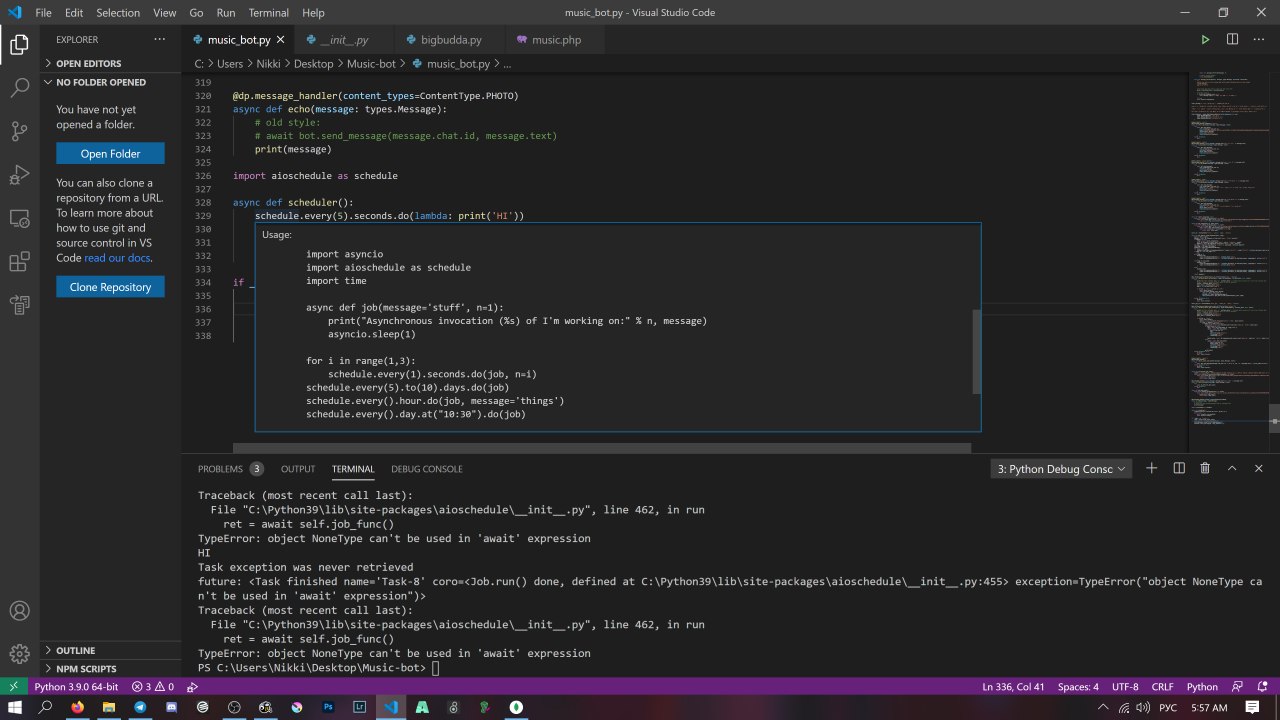The height and width of the screenshot is (720, 1280).
Task: Open the Run and Debug view
Action: [19, 175]
